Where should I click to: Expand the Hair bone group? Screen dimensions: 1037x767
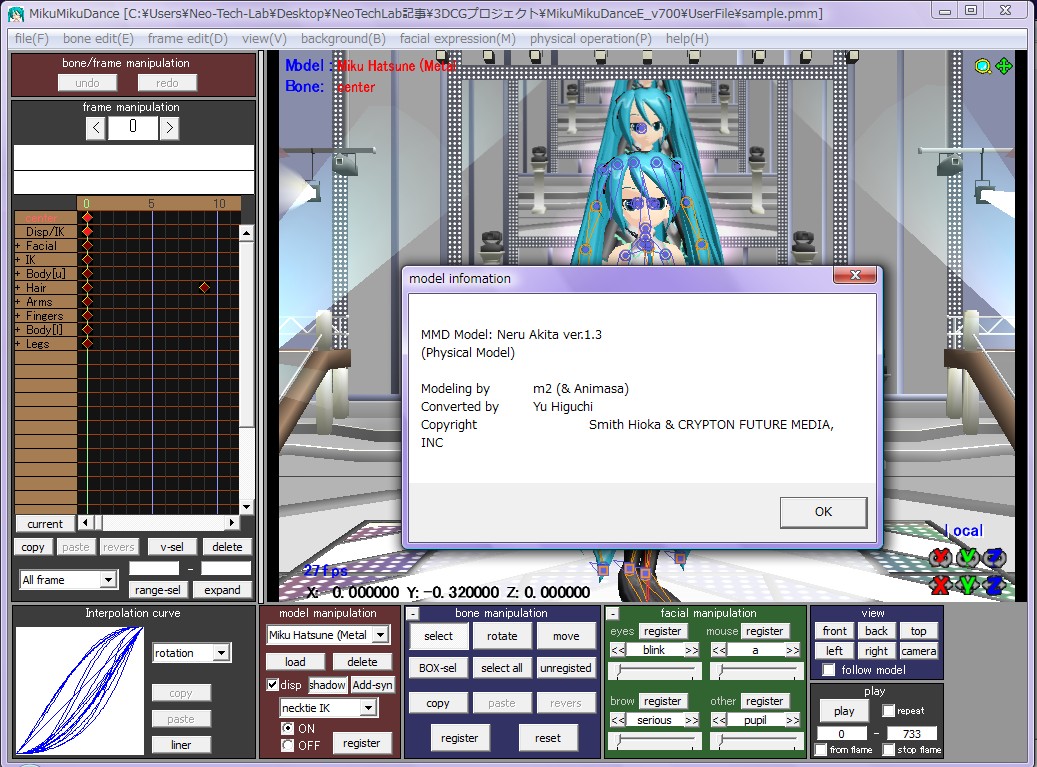(18, 288)
